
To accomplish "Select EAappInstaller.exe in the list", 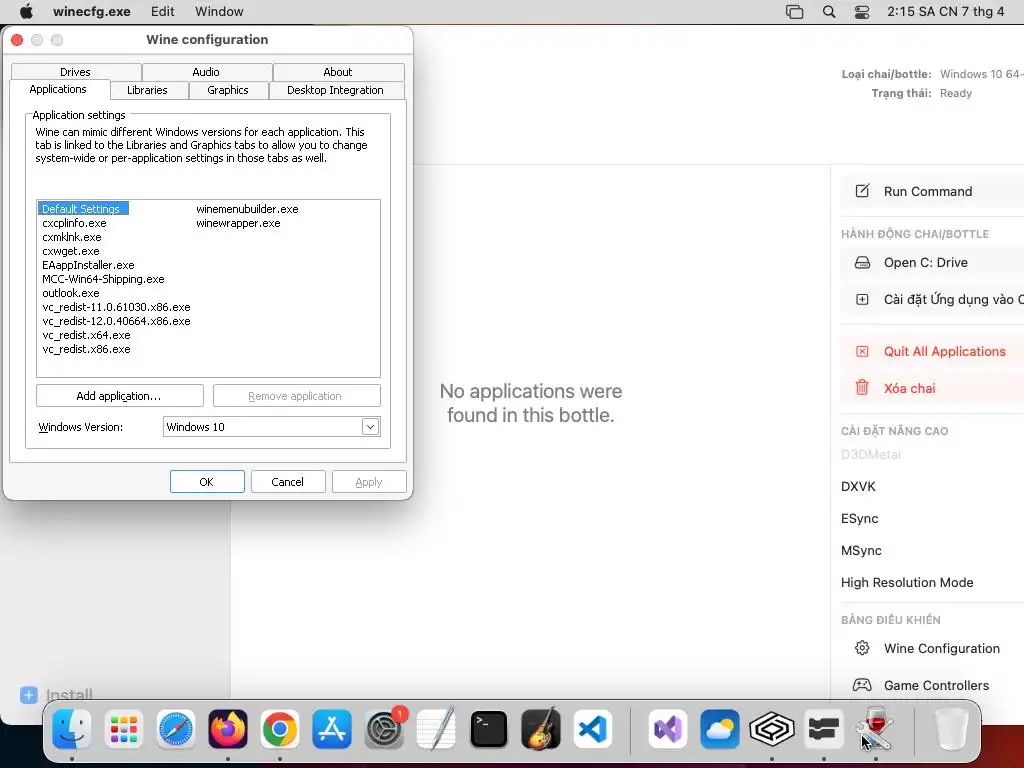I will pos(88,265).
